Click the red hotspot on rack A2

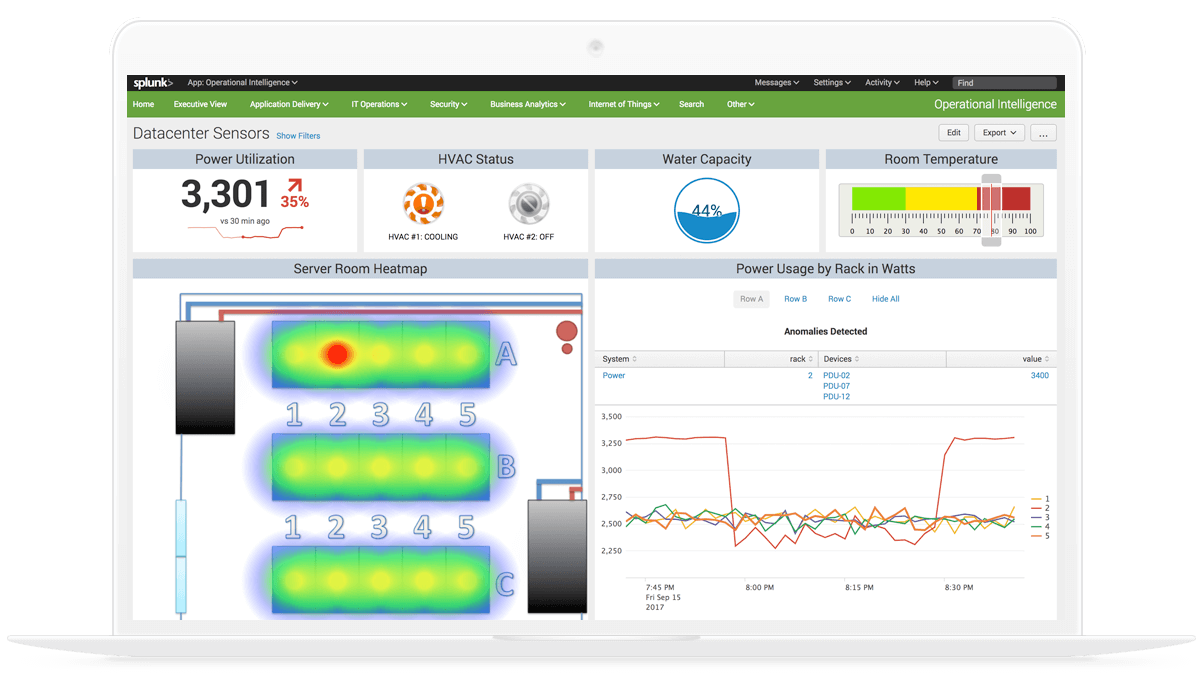(337, 353)
